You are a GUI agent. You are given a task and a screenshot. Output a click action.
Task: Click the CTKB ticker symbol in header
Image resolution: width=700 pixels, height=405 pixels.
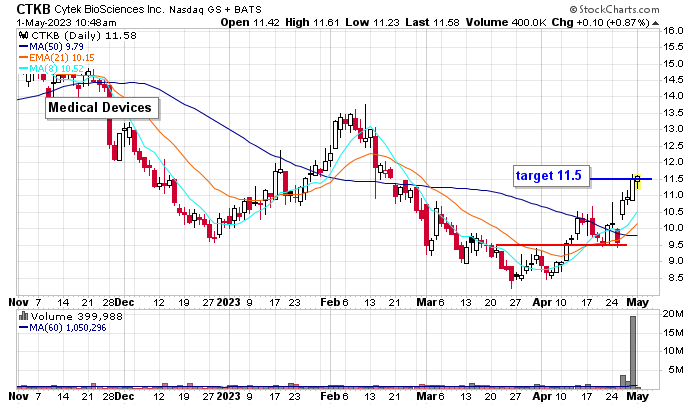click(33, 9)
